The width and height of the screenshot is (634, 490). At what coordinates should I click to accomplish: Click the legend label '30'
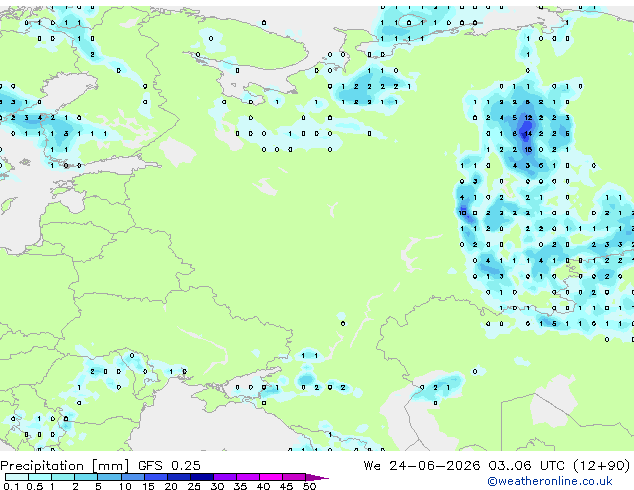click(217, 486)
